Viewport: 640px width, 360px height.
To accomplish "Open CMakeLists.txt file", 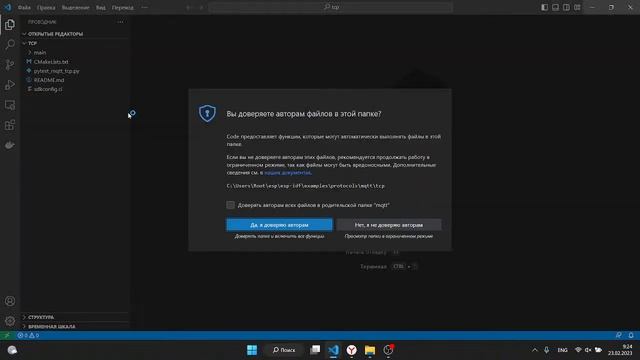I will coord(51,62).
